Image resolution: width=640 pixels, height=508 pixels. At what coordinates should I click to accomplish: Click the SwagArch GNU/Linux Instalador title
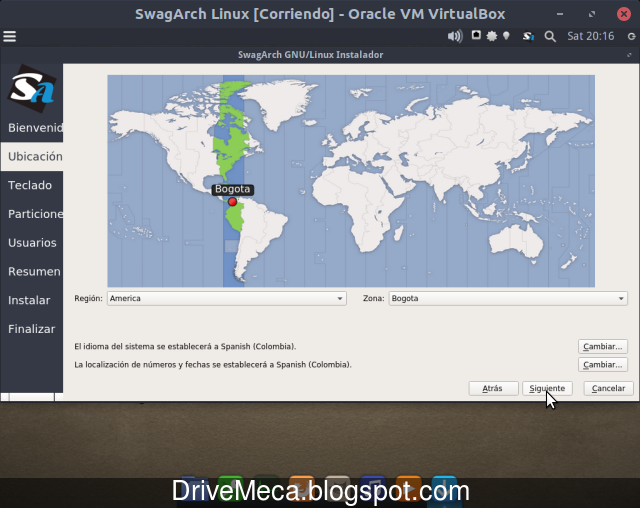click(x=311, y=55)
